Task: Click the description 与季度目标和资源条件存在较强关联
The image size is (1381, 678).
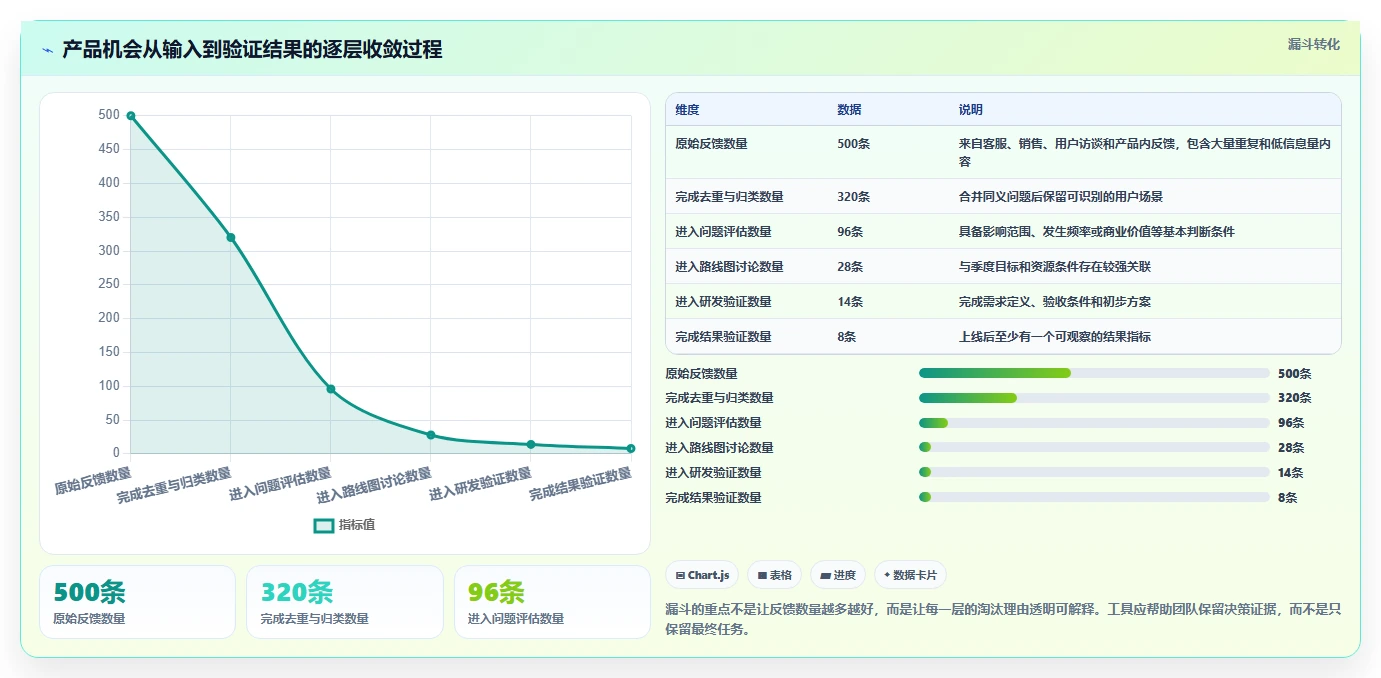Action: [x=1055, y=267]
